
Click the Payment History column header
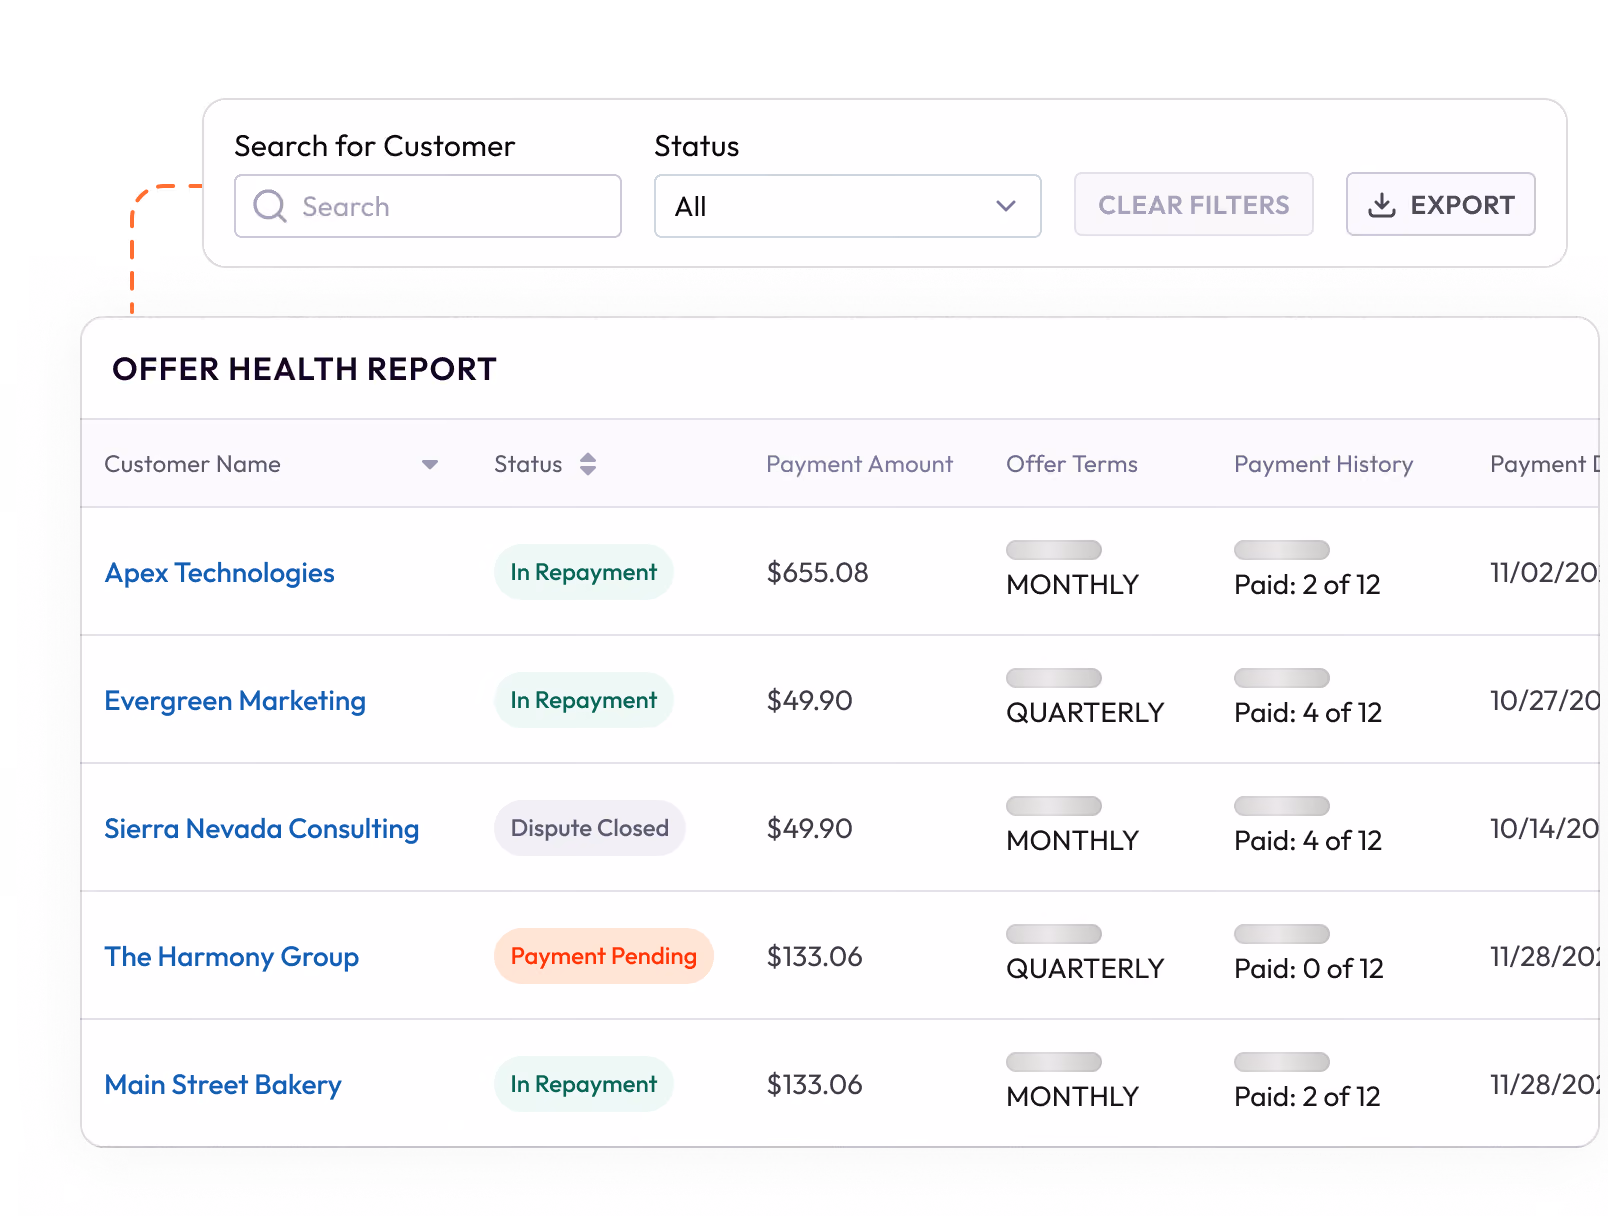pyautogui.click(x=1324, y=464)
